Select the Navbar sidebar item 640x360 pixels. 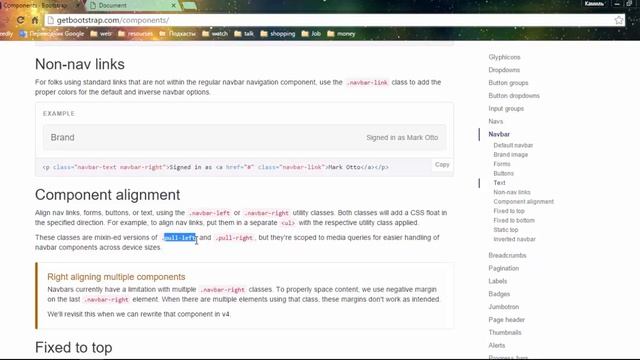(x=499, y=134)
